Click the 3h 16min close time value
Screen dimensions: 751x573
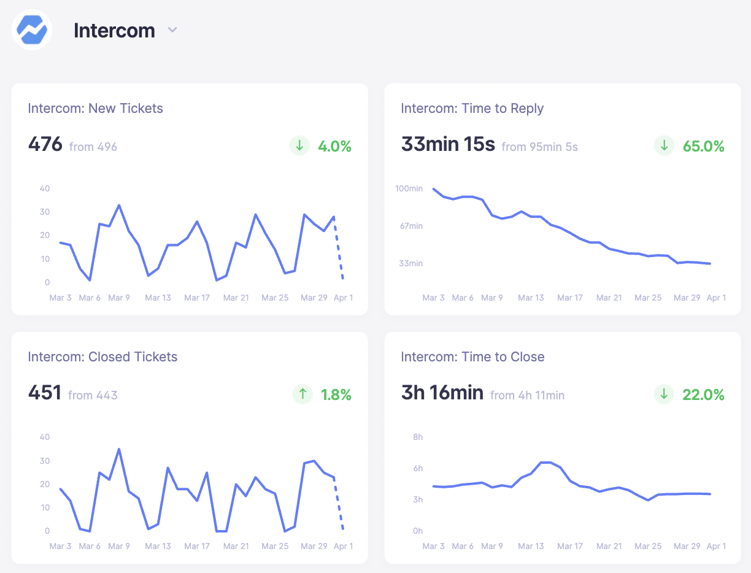442,393
